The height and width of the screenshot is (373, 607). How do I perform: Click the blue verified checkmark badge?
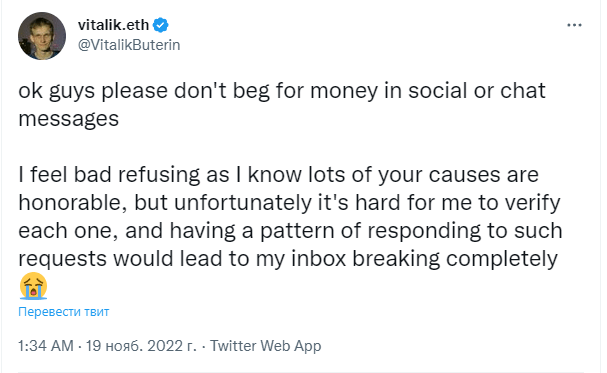[161, 25]
